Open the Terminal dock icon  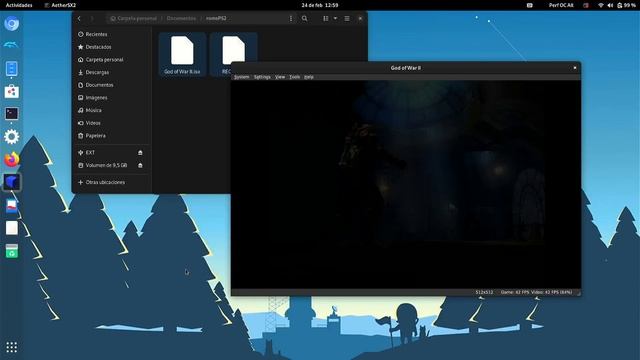(11, 114)
